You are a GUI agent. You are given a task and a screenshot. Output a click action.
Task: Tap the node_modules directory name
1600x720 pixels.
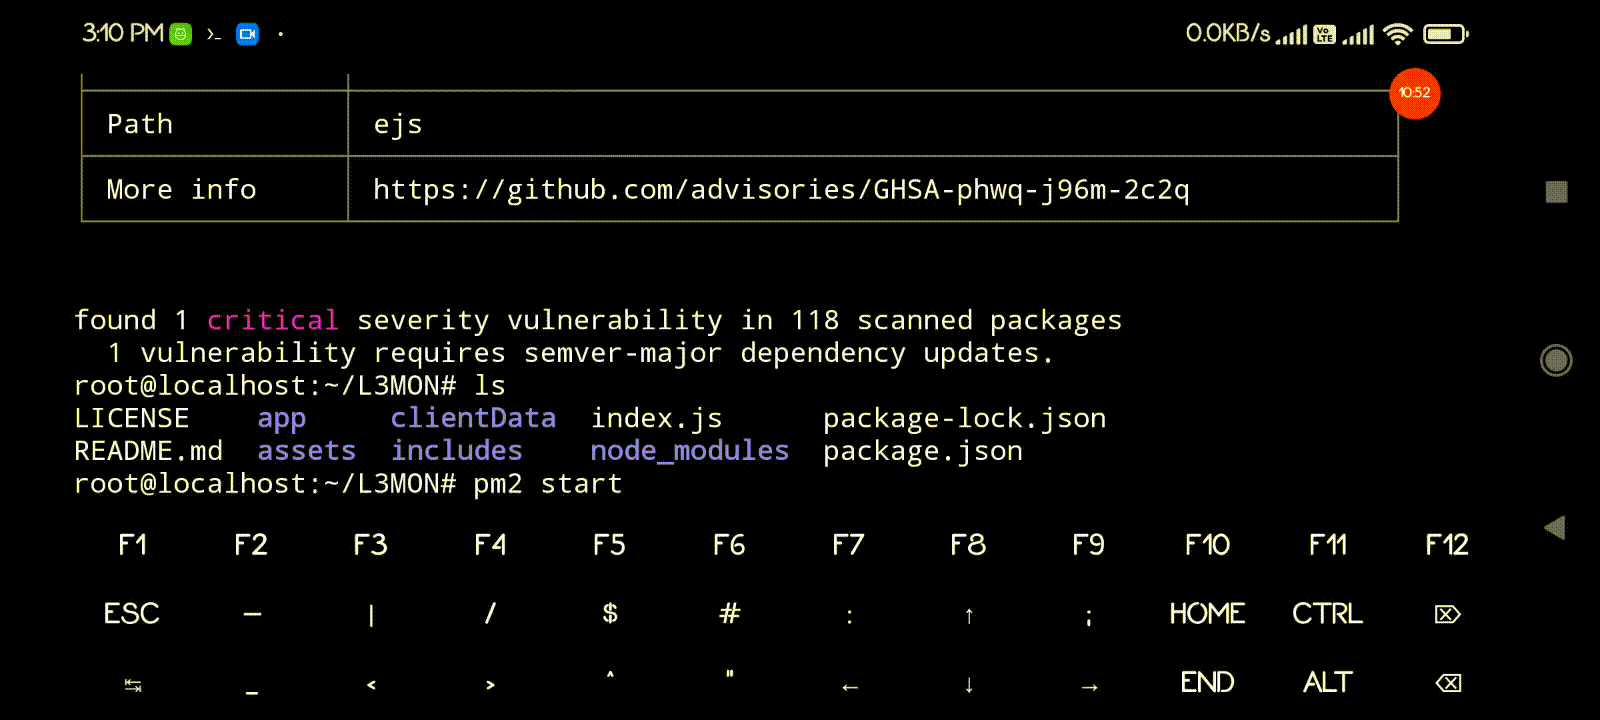point(690,451)
